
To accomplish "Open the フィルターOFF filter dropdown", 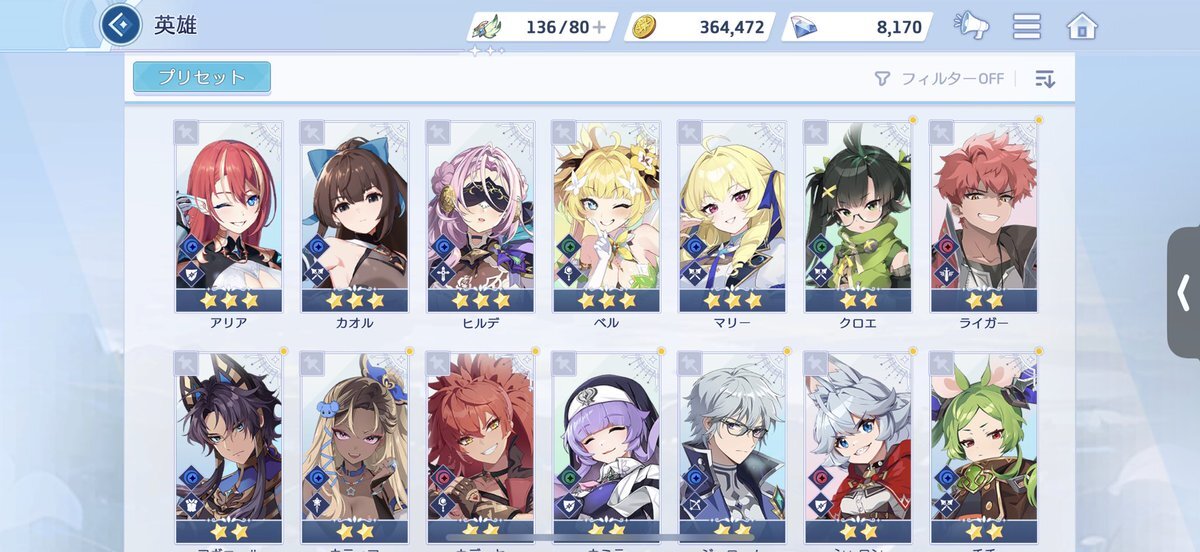I will tap(939, 79).
